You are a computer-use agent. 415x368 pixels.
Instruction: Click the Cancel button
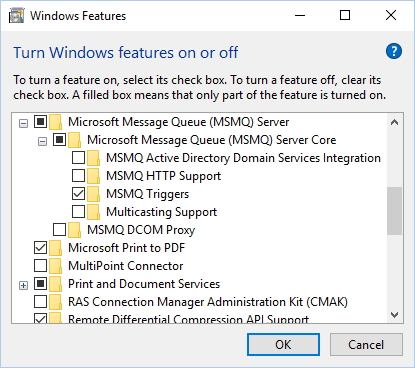366,345
